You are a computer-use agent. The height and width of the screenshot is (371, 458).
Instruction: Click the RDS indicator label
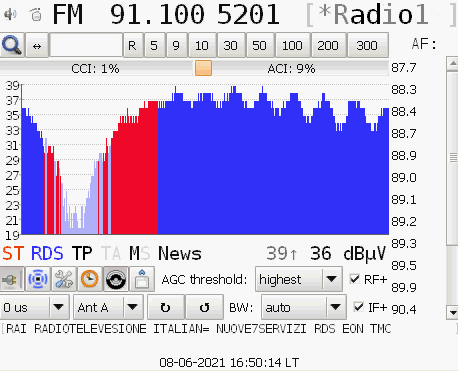point(47,253)
